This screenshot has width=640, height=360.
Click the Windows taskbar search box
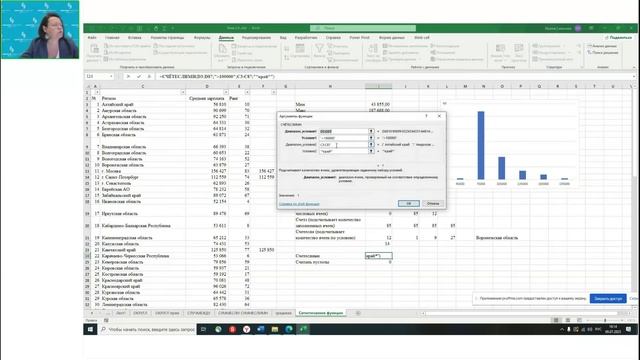147,329
